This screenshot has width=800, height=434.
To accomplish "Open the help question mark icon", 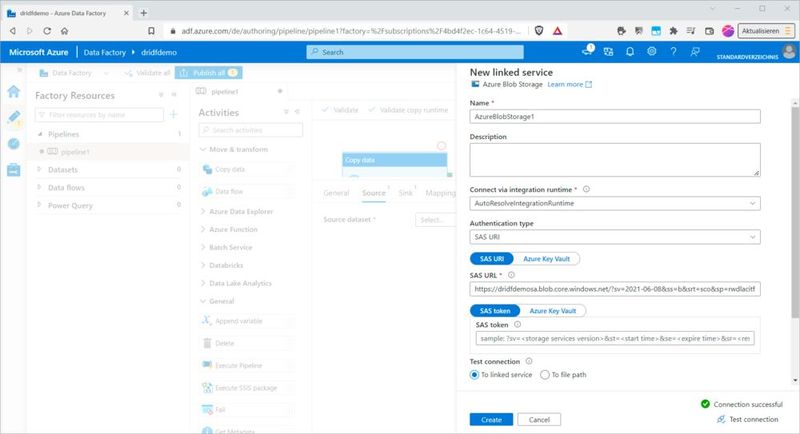I will point(673,52).
